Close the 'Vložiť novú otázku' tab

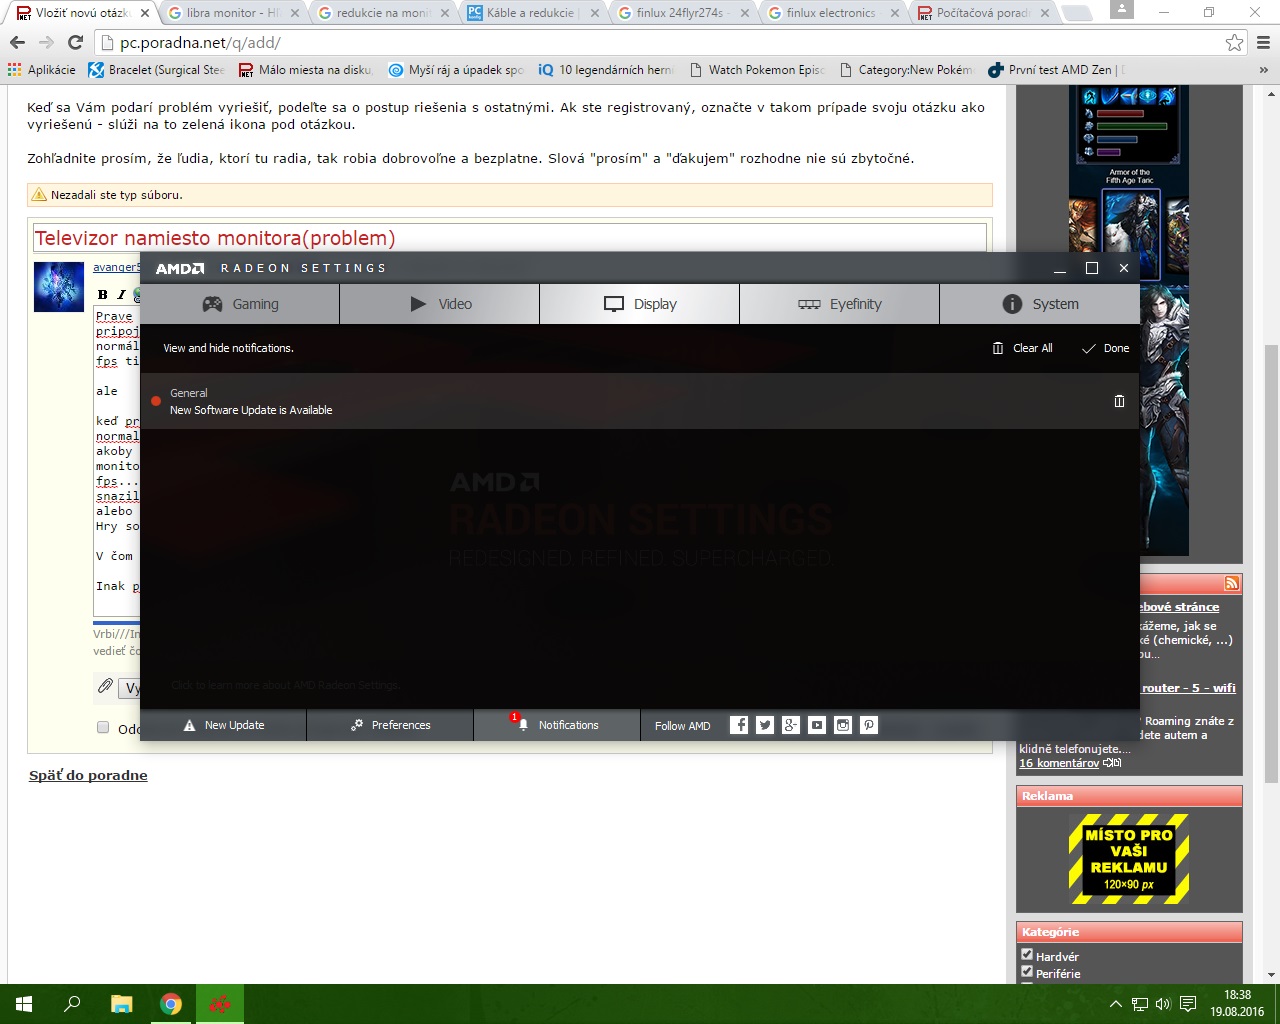tap(144, 13)
